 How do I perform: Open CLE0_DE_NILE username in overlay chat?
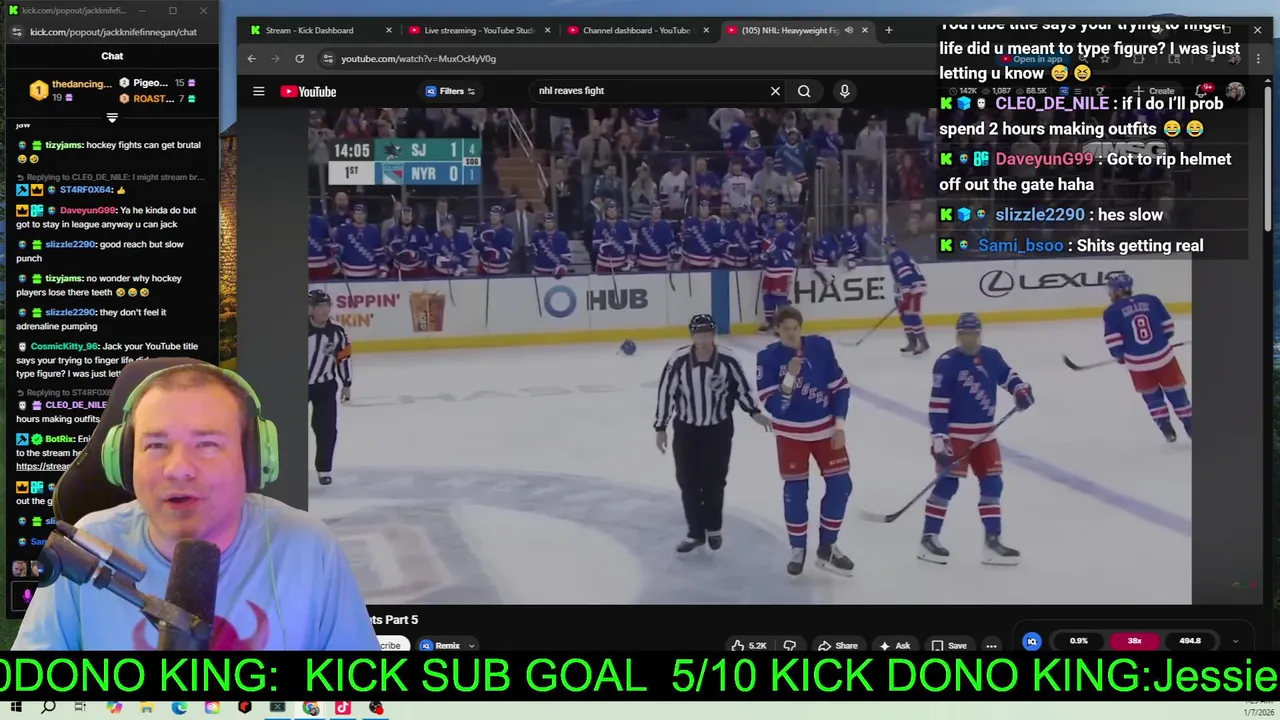pos(1052,104)
